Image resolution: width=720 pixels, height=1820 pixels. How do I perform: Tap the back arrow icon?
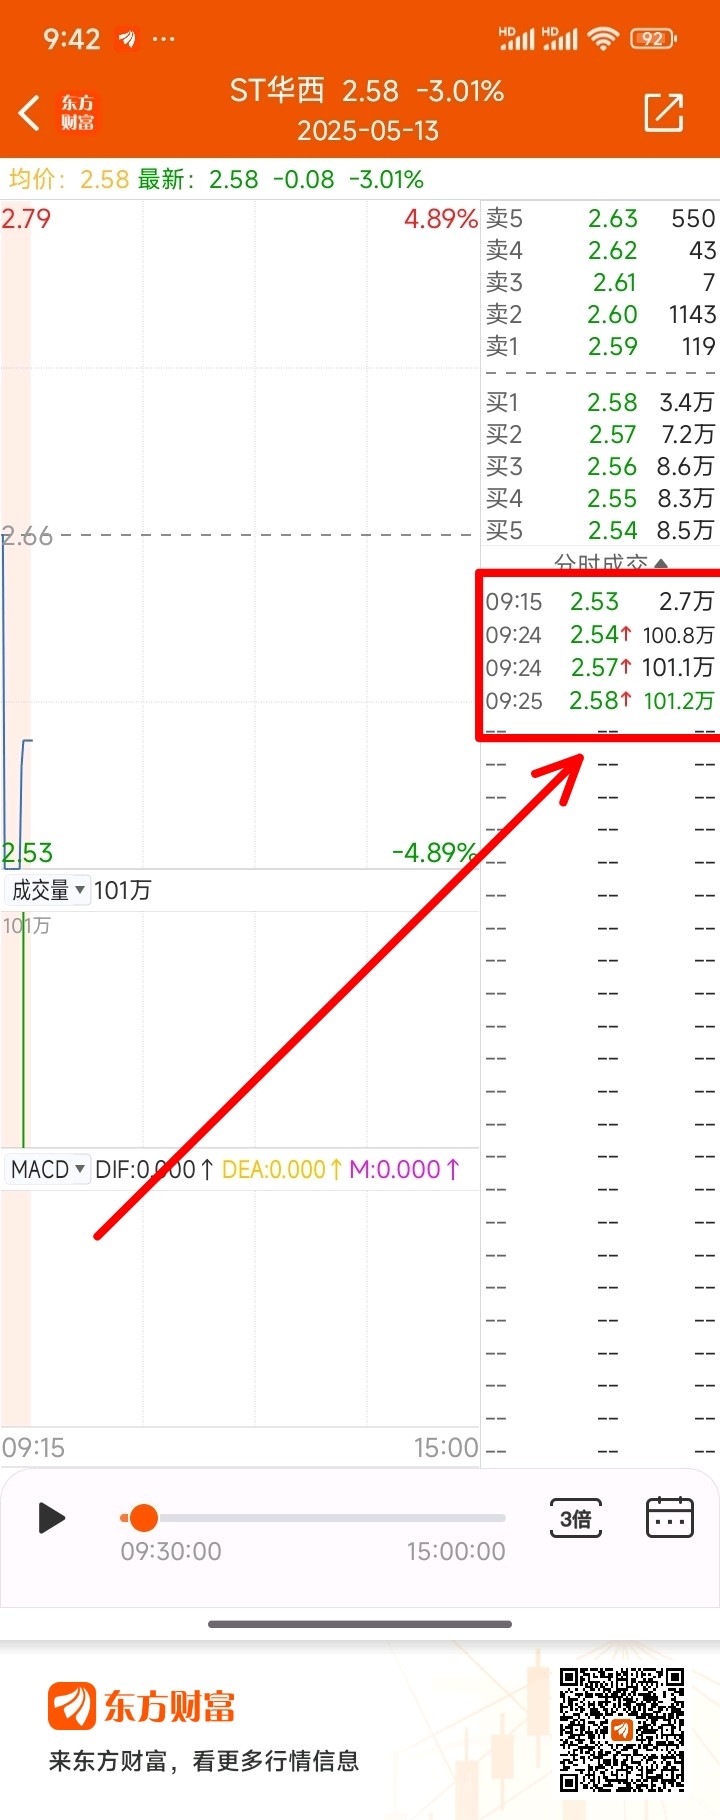[30, 113]
